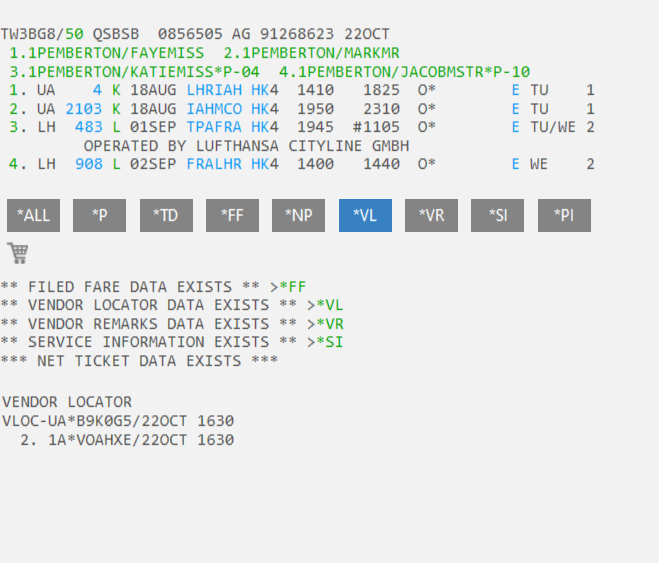Select flight number 4 on first UA segment
Screen dimensions: 659x563
[x=98, y=90]
